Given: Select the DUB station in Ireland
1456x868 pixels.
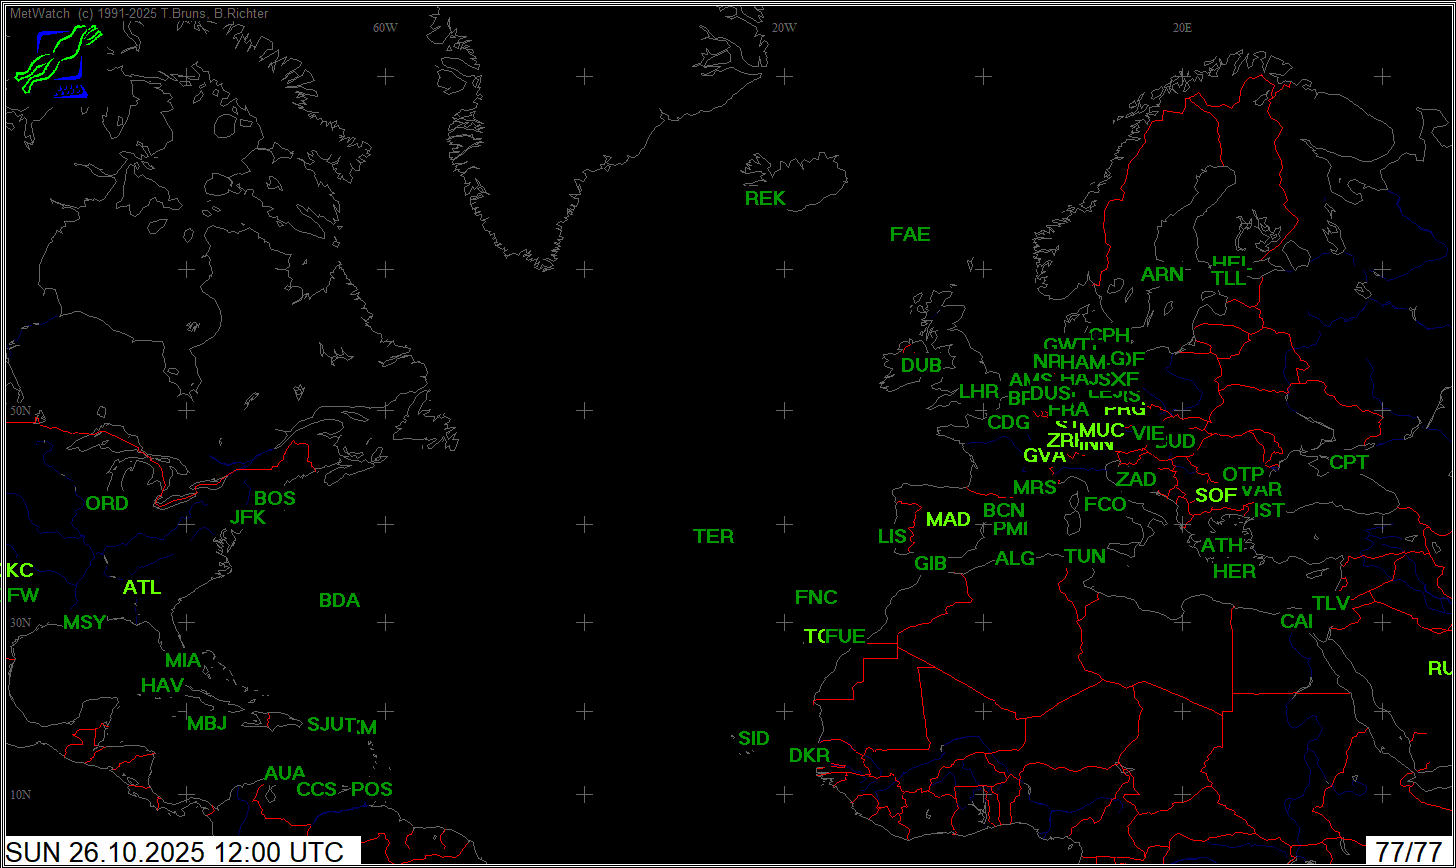Looking at the screenshot, I should (x=921, y=366).
